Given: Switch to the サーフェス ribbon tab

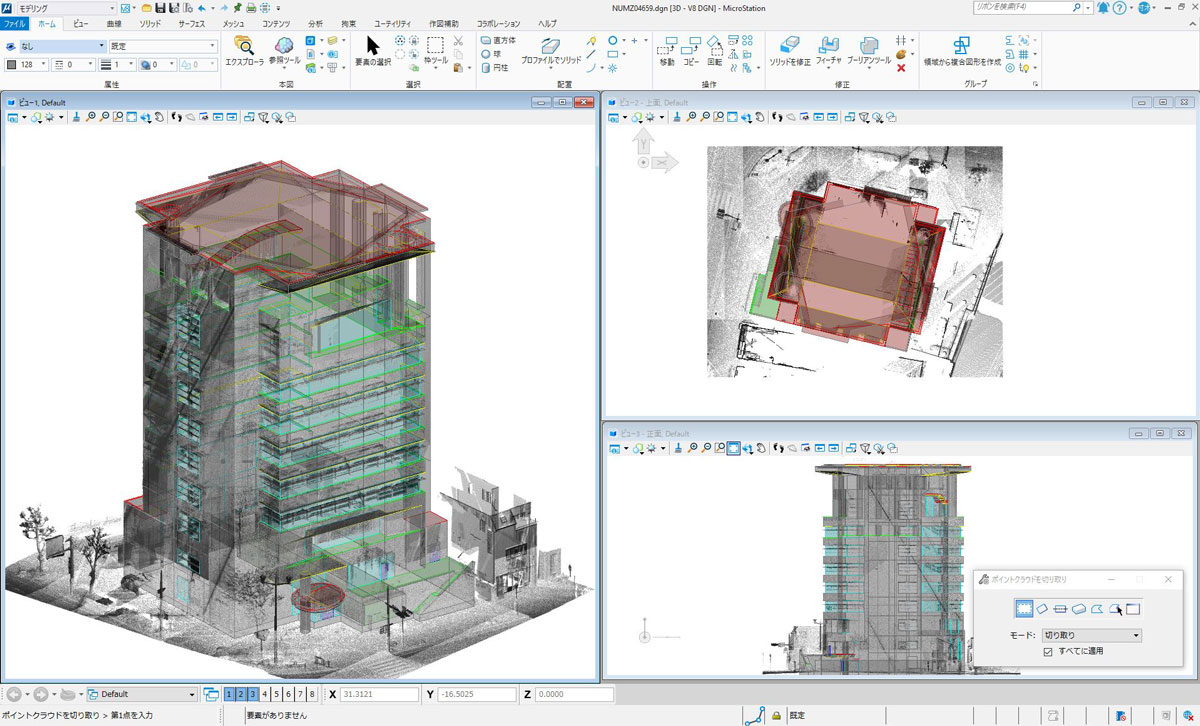Looking at the screenshot, I should [193, 23].
